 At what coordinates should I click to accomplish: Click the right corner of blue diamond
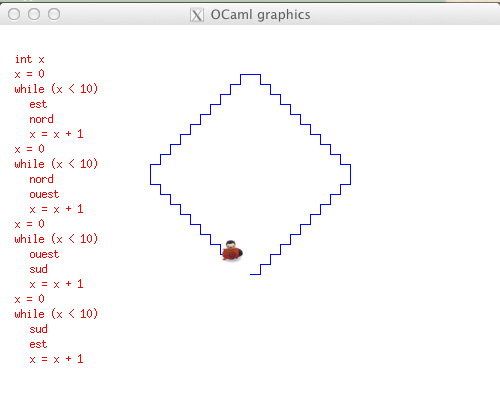350,174
